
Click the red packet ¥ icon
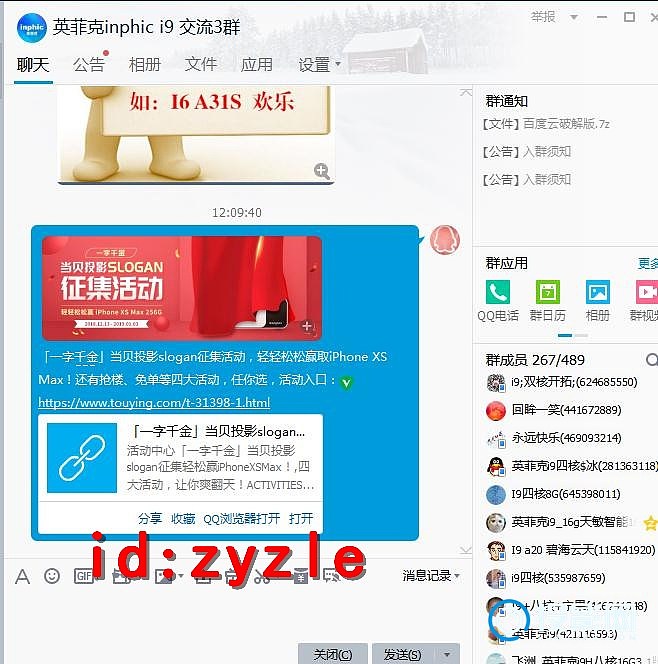301,577
